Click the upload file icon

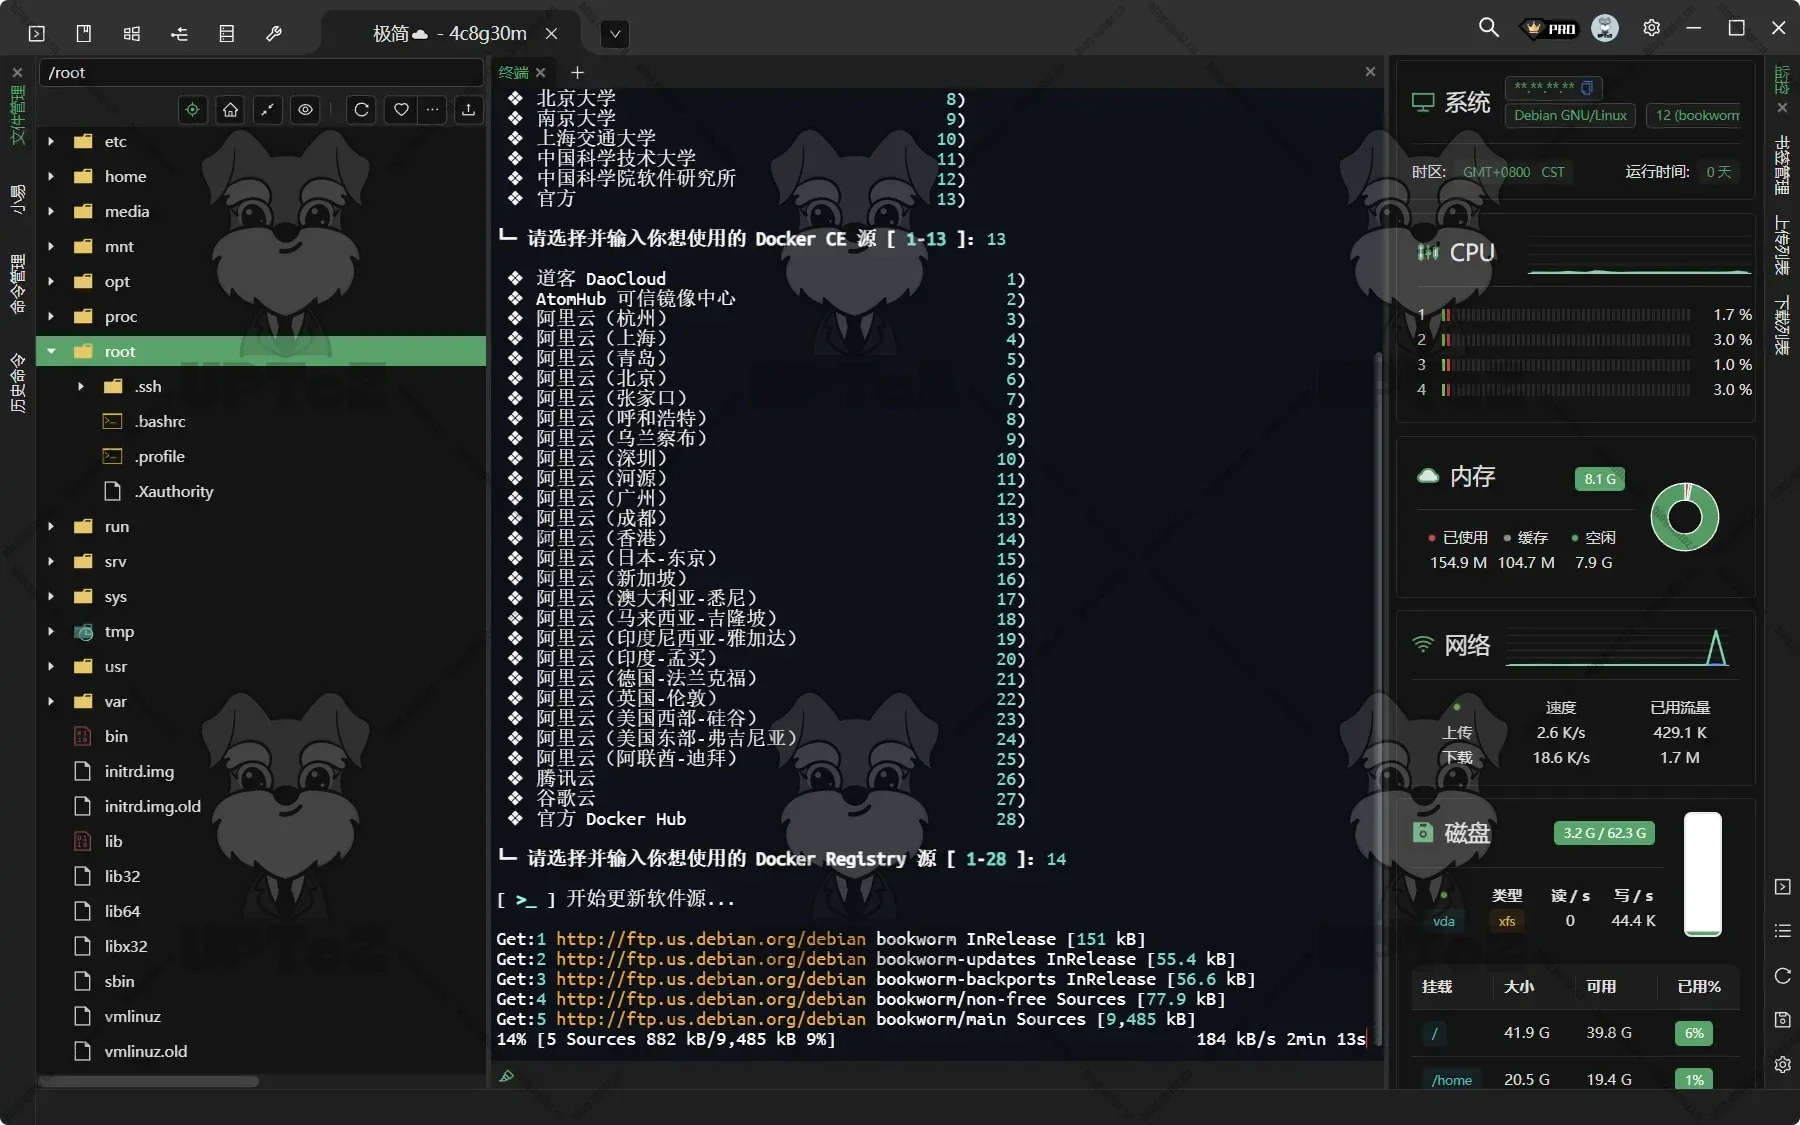point(468,109)
